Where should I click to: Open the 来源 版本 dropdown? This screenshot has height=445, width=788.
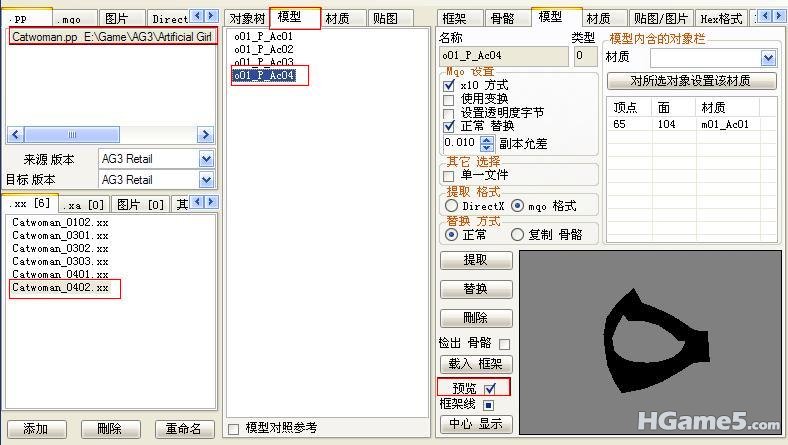(x=206, y=159)
